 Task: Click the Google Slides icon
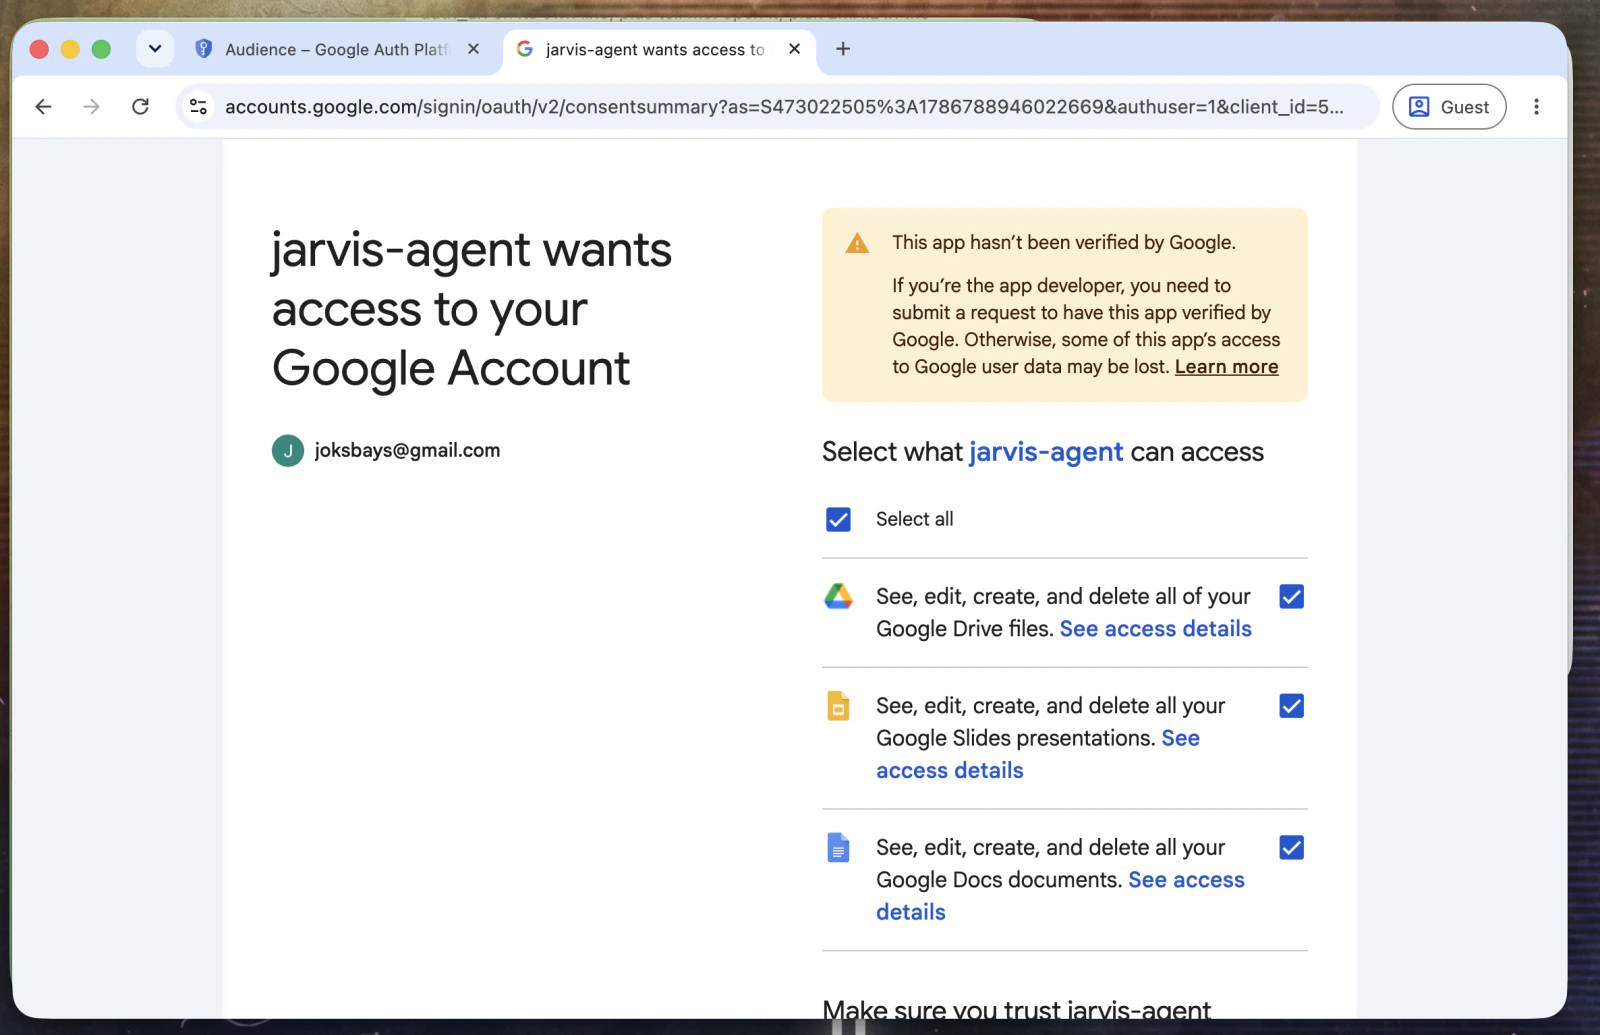tap(838, 706)
